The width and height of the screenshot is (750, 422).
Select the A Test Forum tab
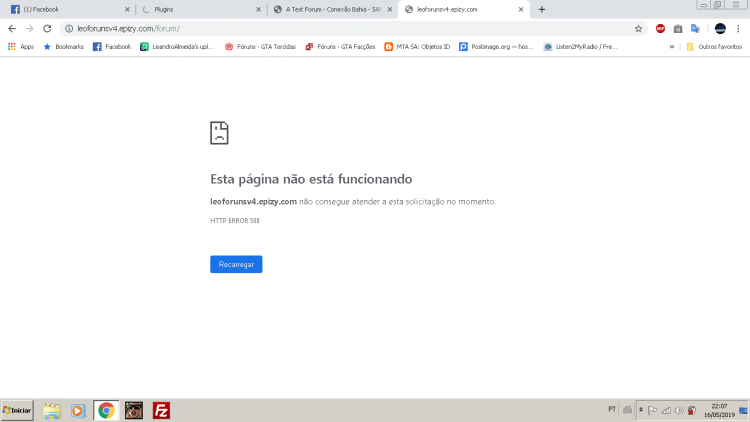coord(325,9)
